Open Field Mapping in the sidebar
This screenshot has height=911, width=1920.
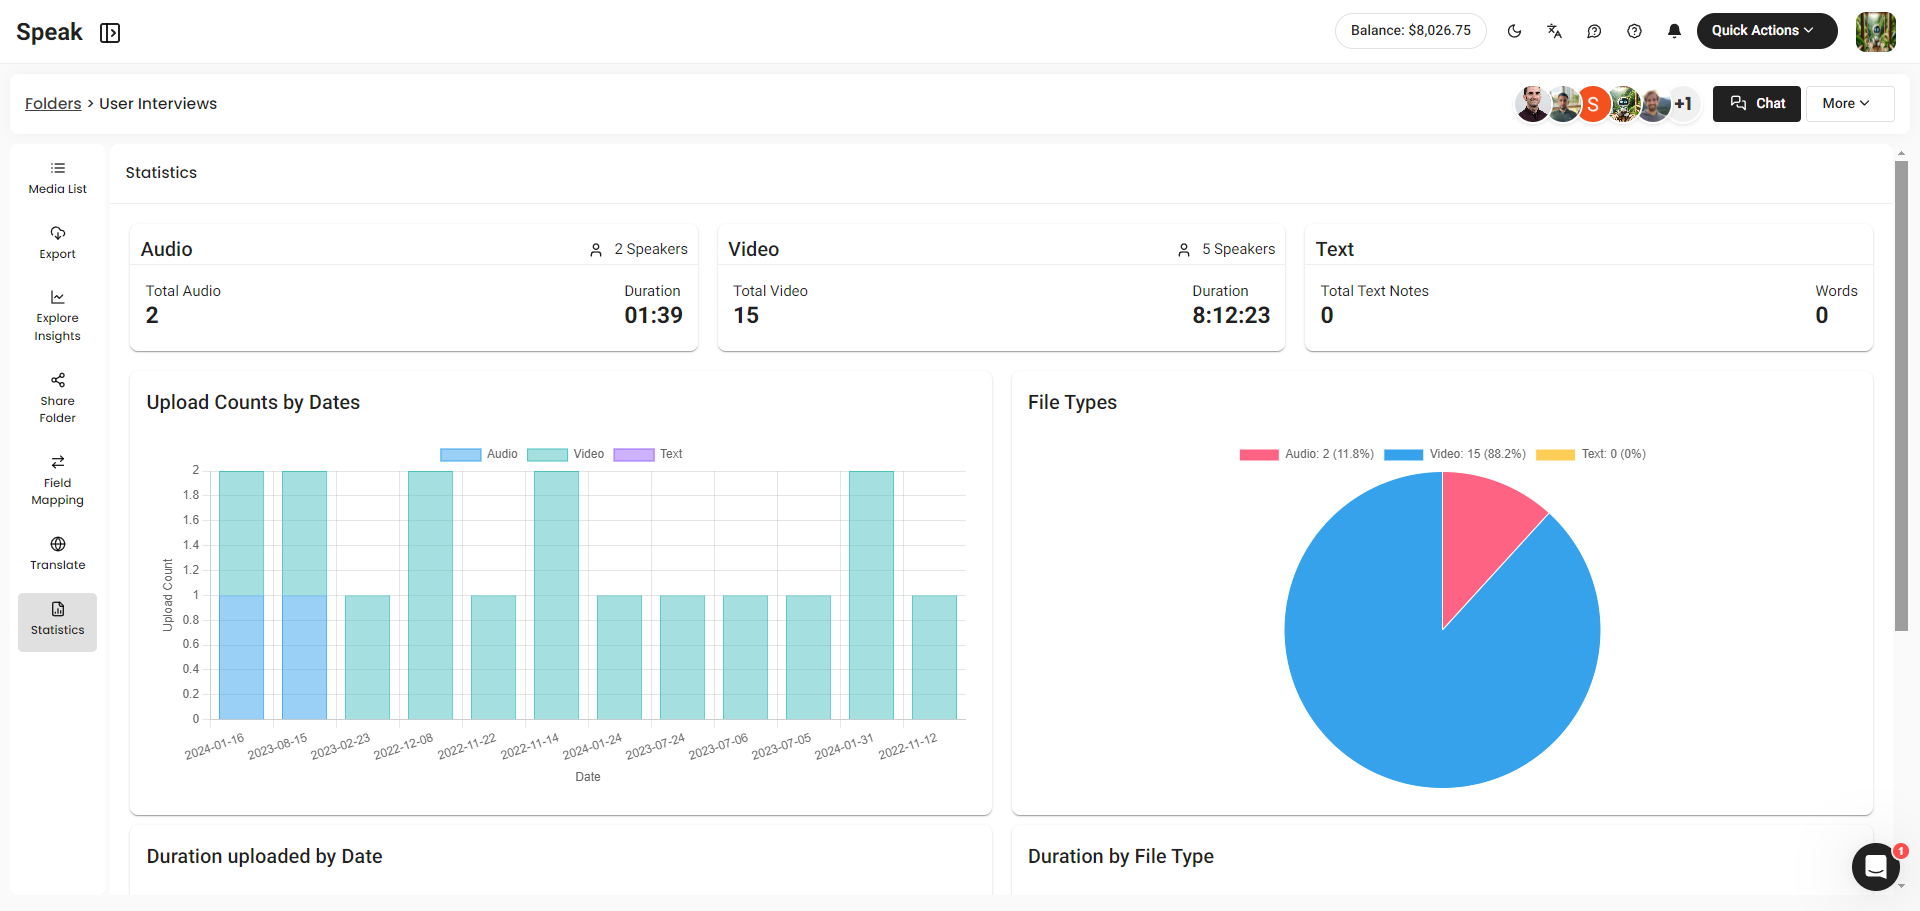pyautogui.click(x=57, y=480)
